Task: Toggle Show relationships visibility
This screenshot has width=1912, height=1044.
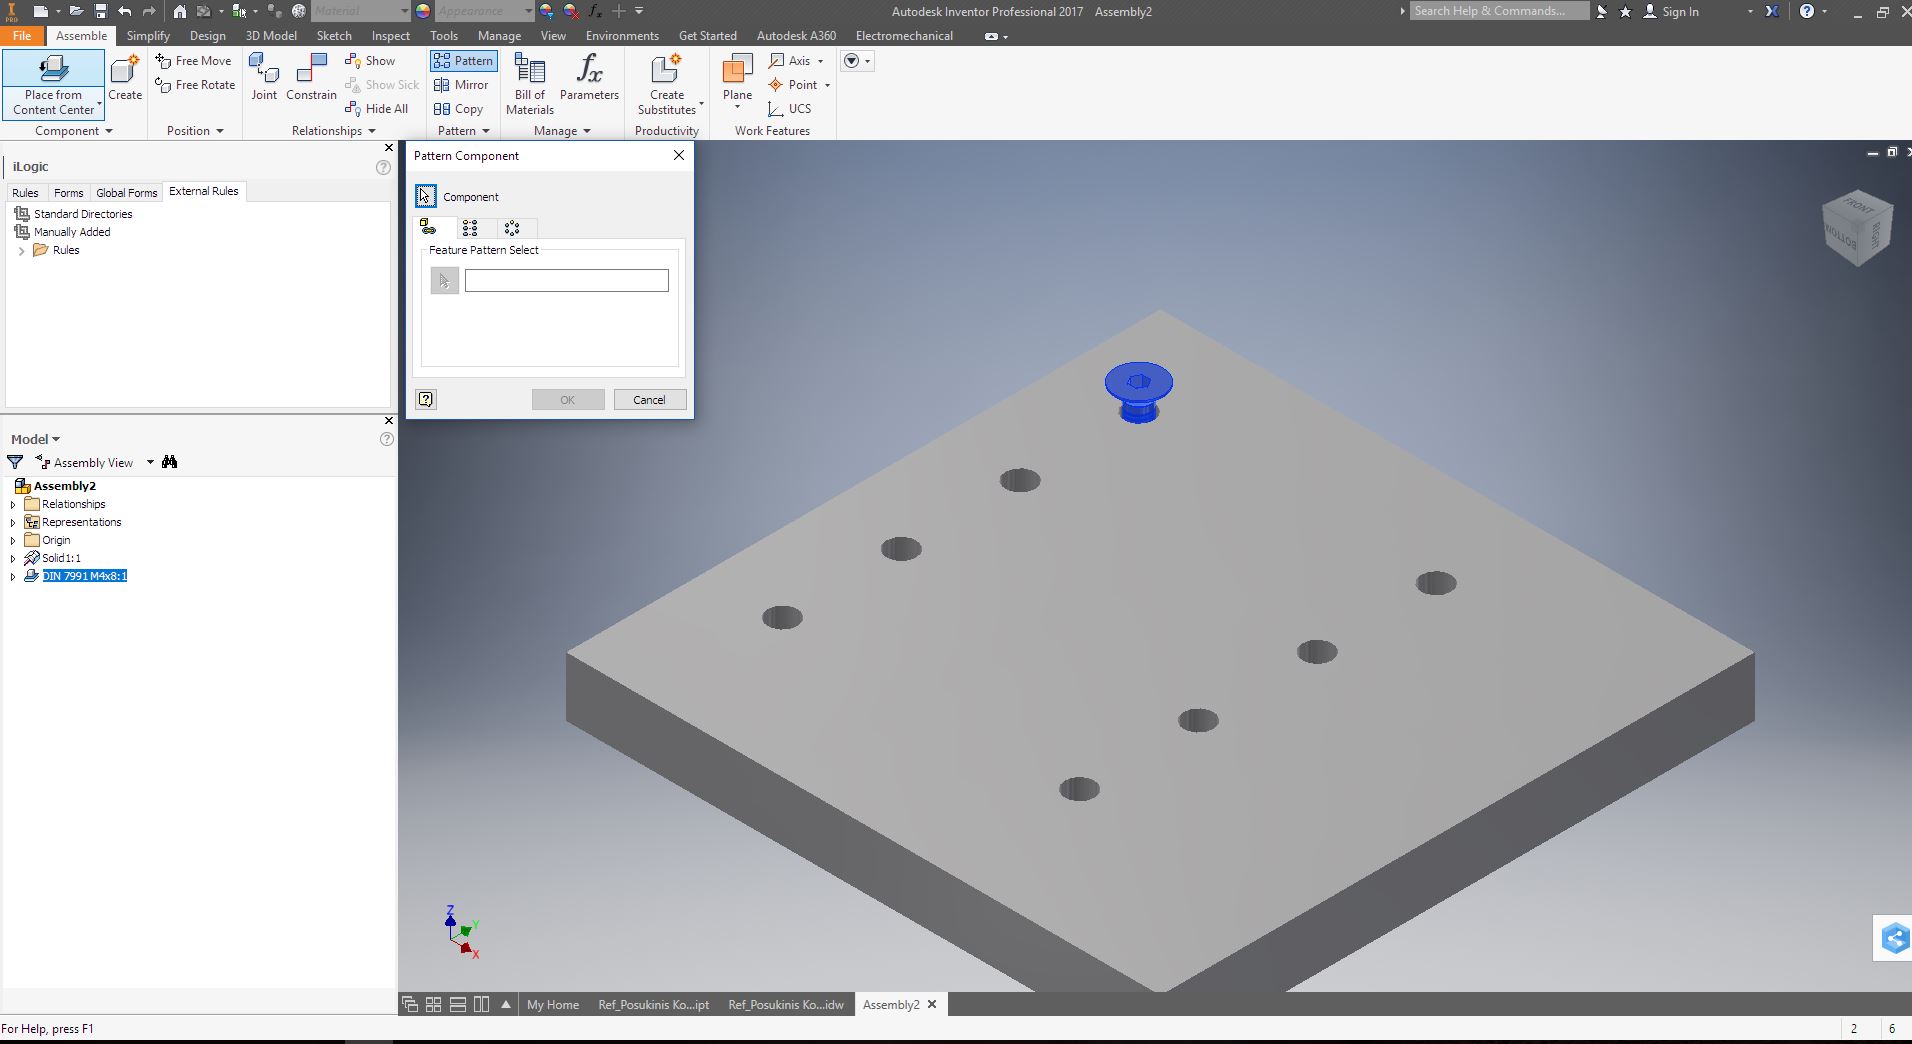Action: tap(371, 60)
